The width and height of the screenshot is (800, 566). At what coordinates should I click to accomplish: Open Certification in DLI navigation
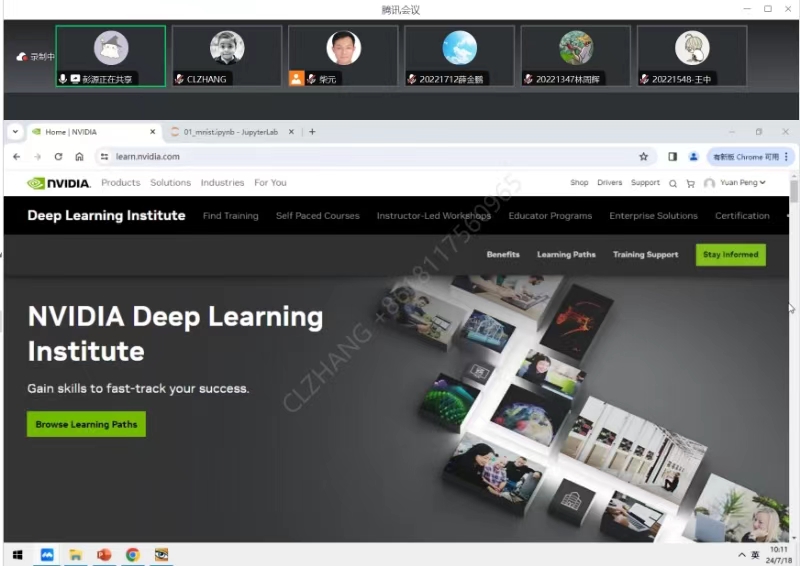click(x=742, y=216)
